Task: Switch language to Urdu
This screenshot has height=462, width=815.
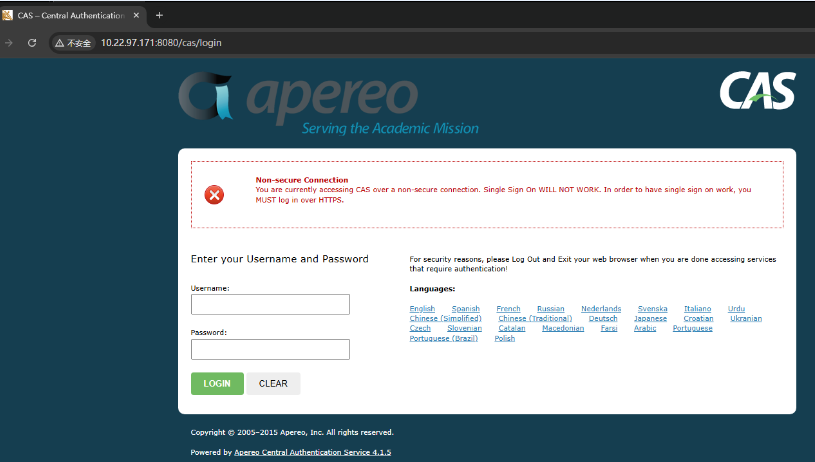Action: [x=736, y=309]
